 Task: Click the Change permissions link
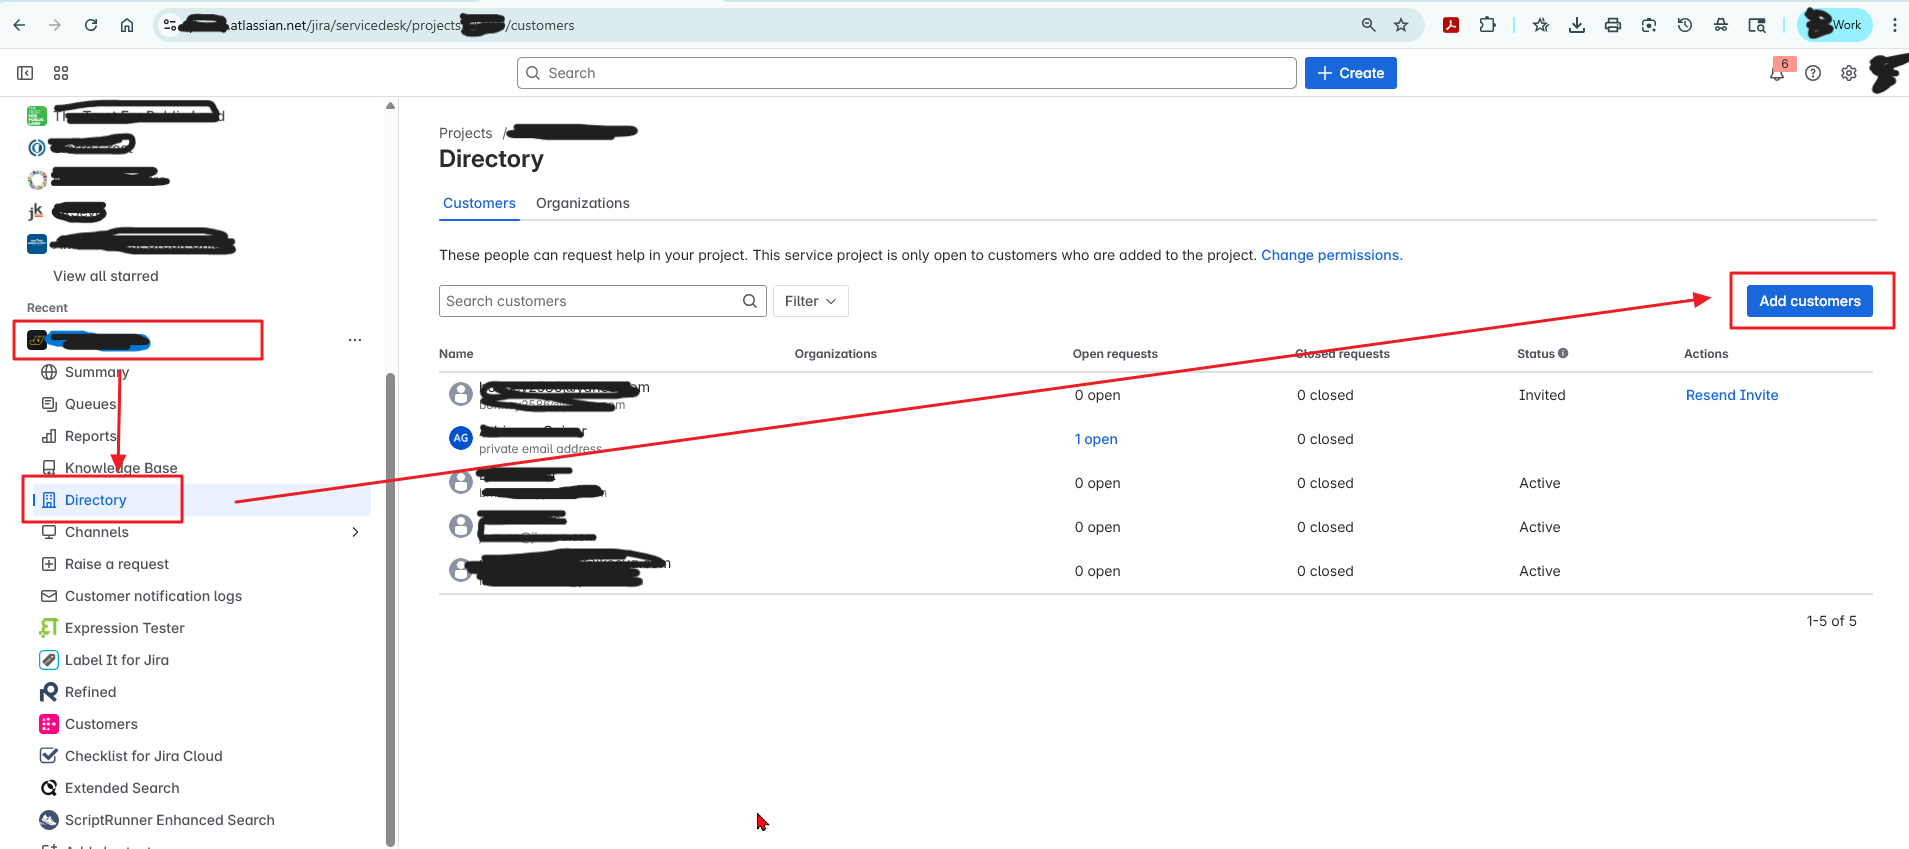pyautogui.click(x=1332, y=255)
